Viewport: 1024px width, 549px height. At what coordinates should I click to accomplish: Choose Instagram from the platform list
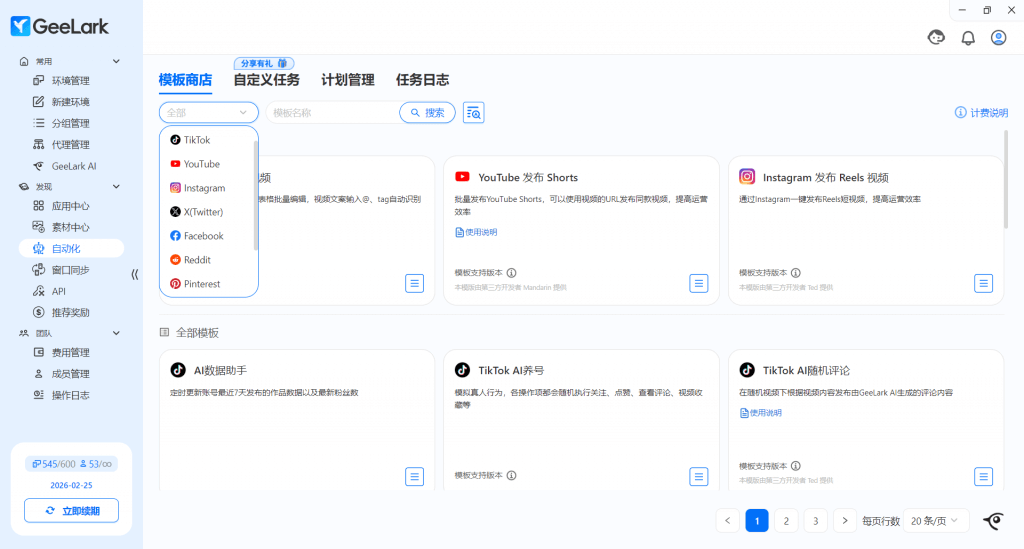coord(204,188)
